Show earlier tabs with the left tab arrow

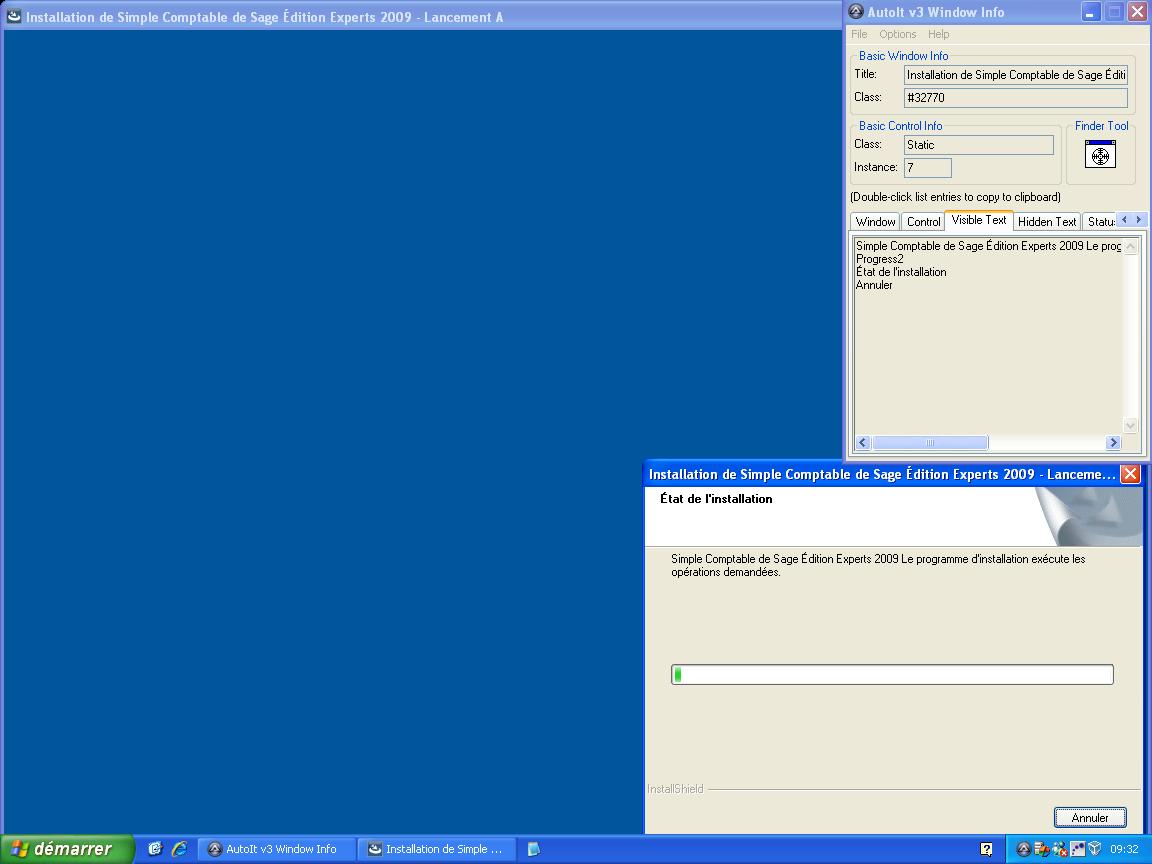coord(1124,220)
